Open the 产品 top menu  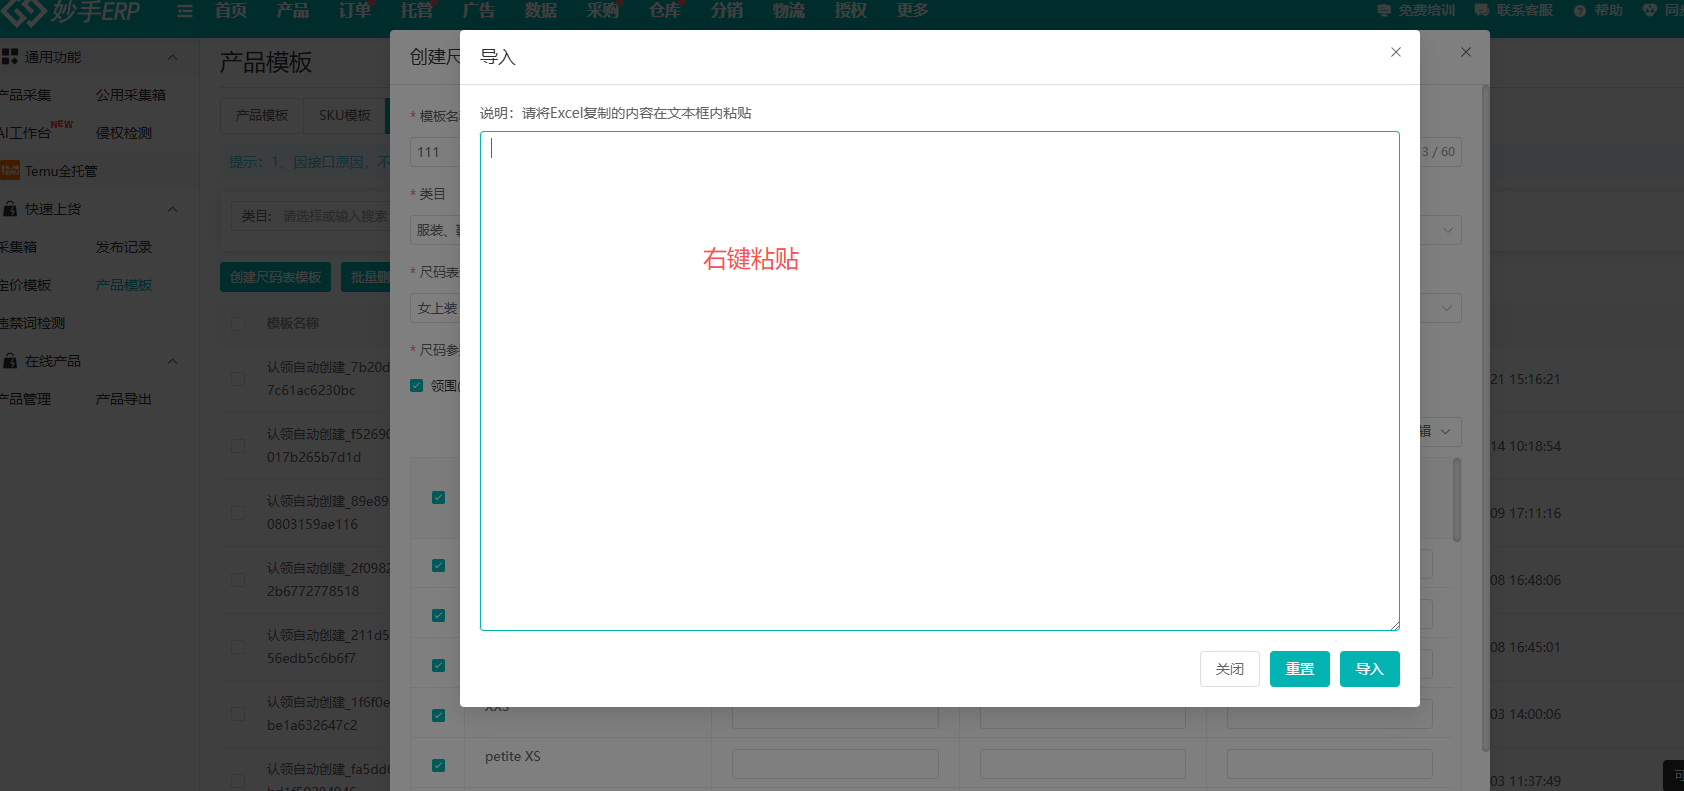(x=293, y=11)
